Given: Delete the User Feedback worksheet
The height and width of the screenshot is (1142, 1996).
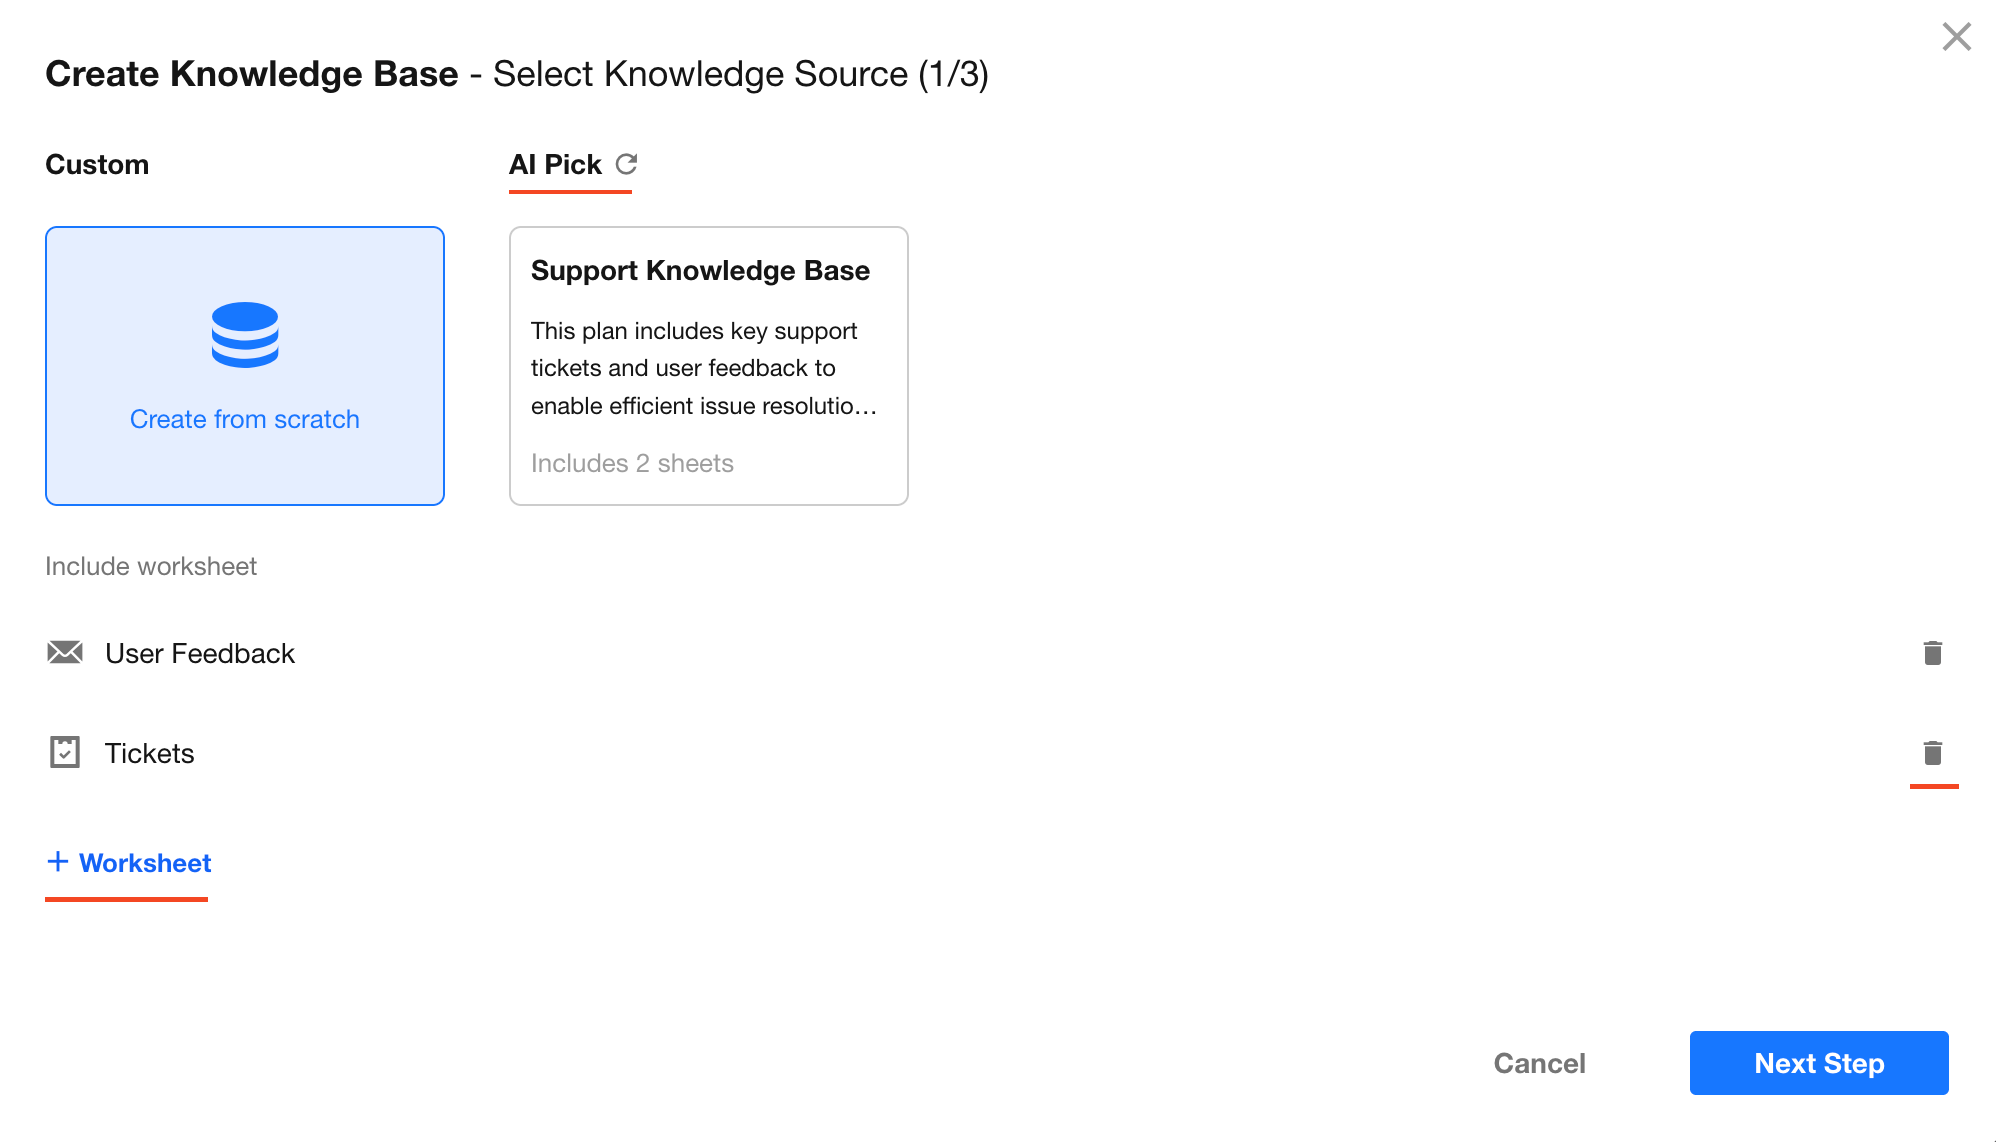Looking at the screenshot, I should [1932, 653].
